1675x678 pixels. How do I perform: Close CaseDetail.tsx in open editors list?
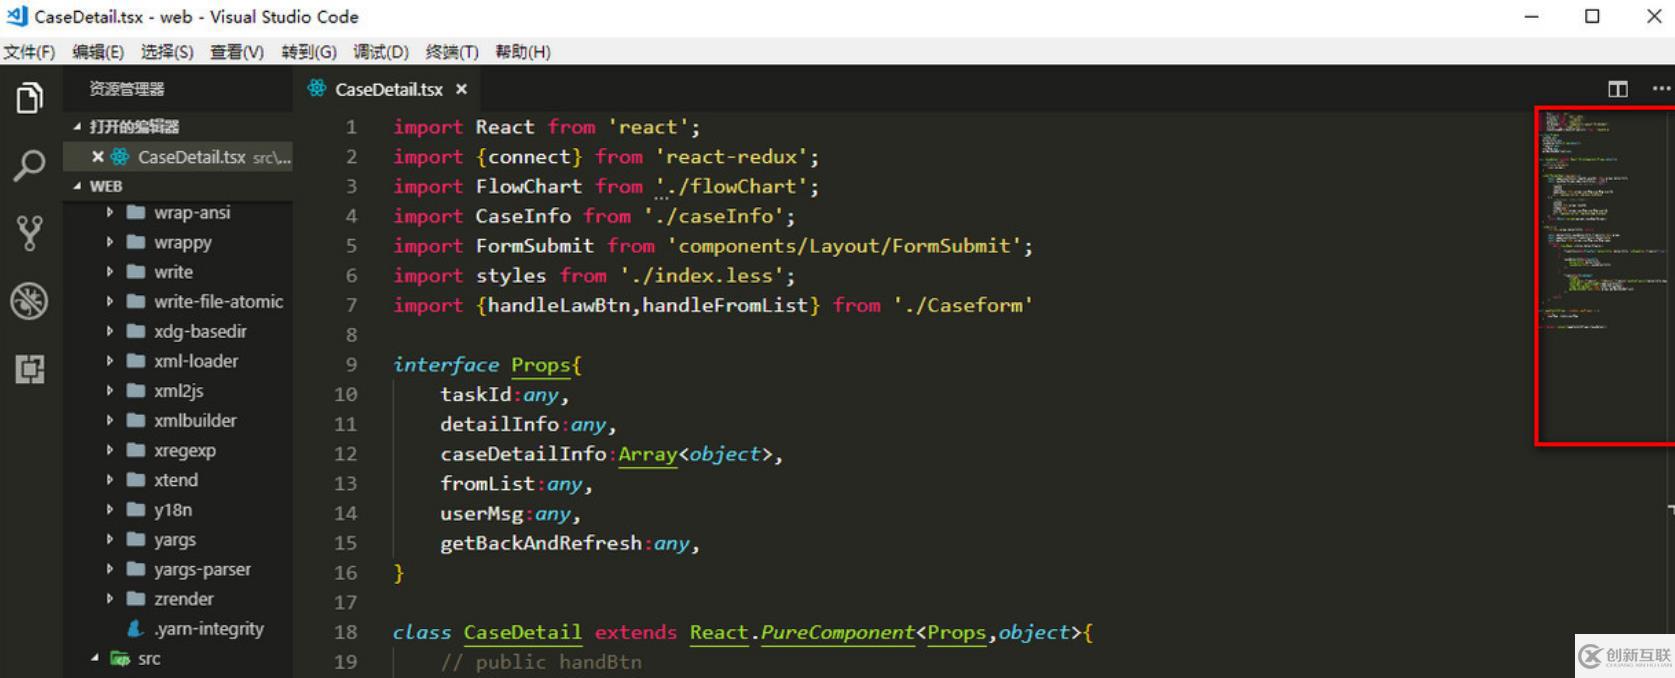pyautogui.click(x=97, y=156)
